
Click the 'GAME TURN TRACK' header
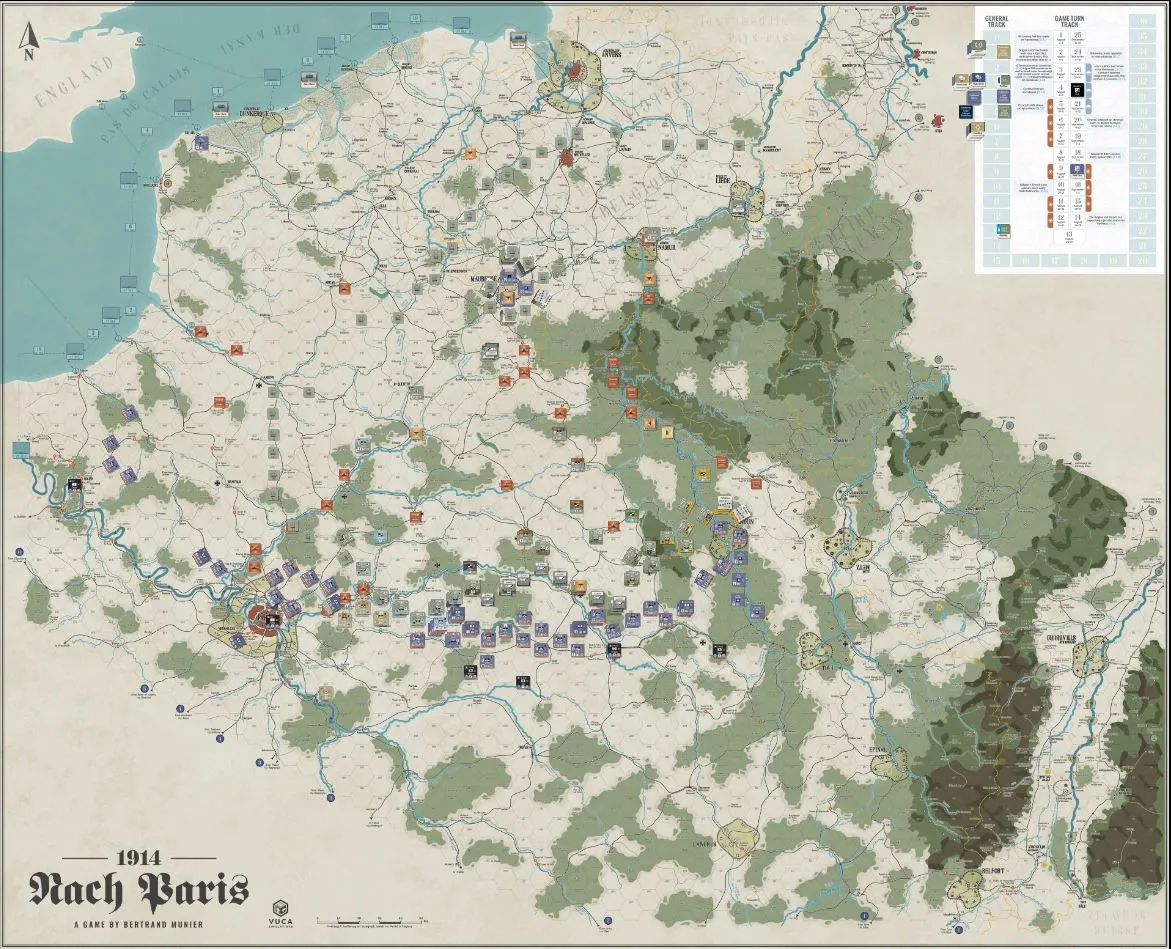[1069, 22]
